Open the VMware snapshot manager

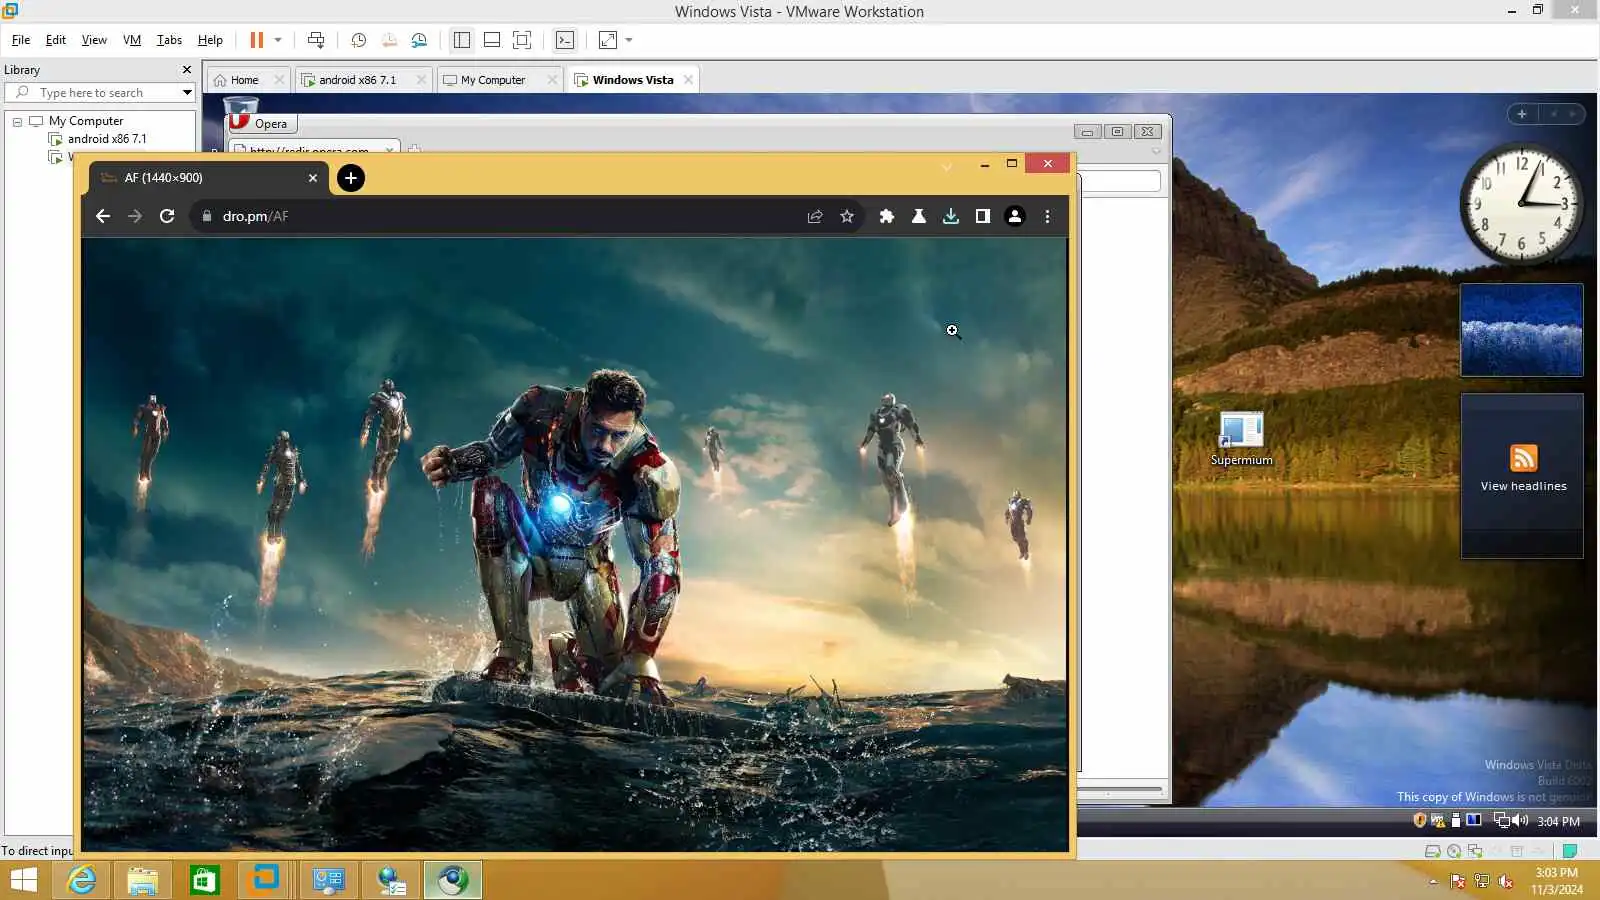pyautogui.click(x=419, y=40)
